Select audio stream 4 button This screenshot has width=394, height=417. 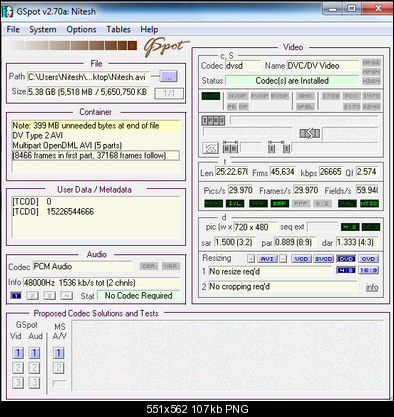click(x=66, y=296)
